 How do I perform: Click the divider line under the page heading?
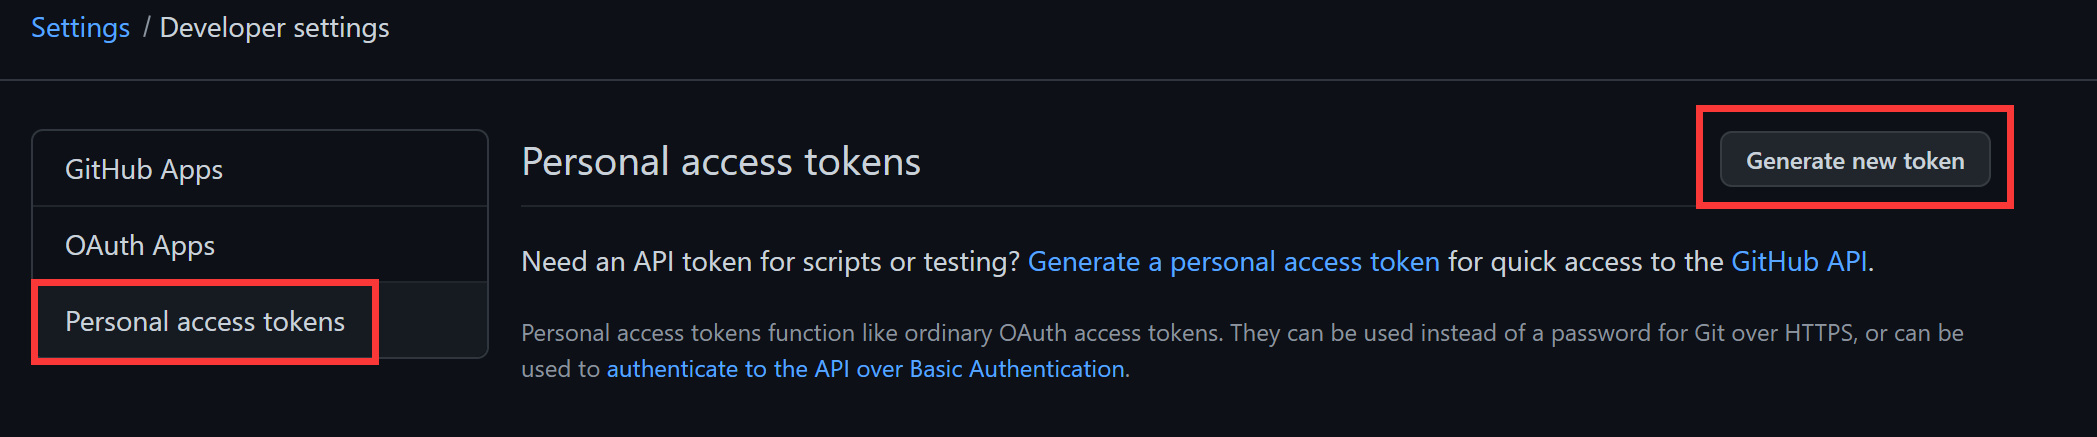pyautogui.click(x=1100, y=206)
